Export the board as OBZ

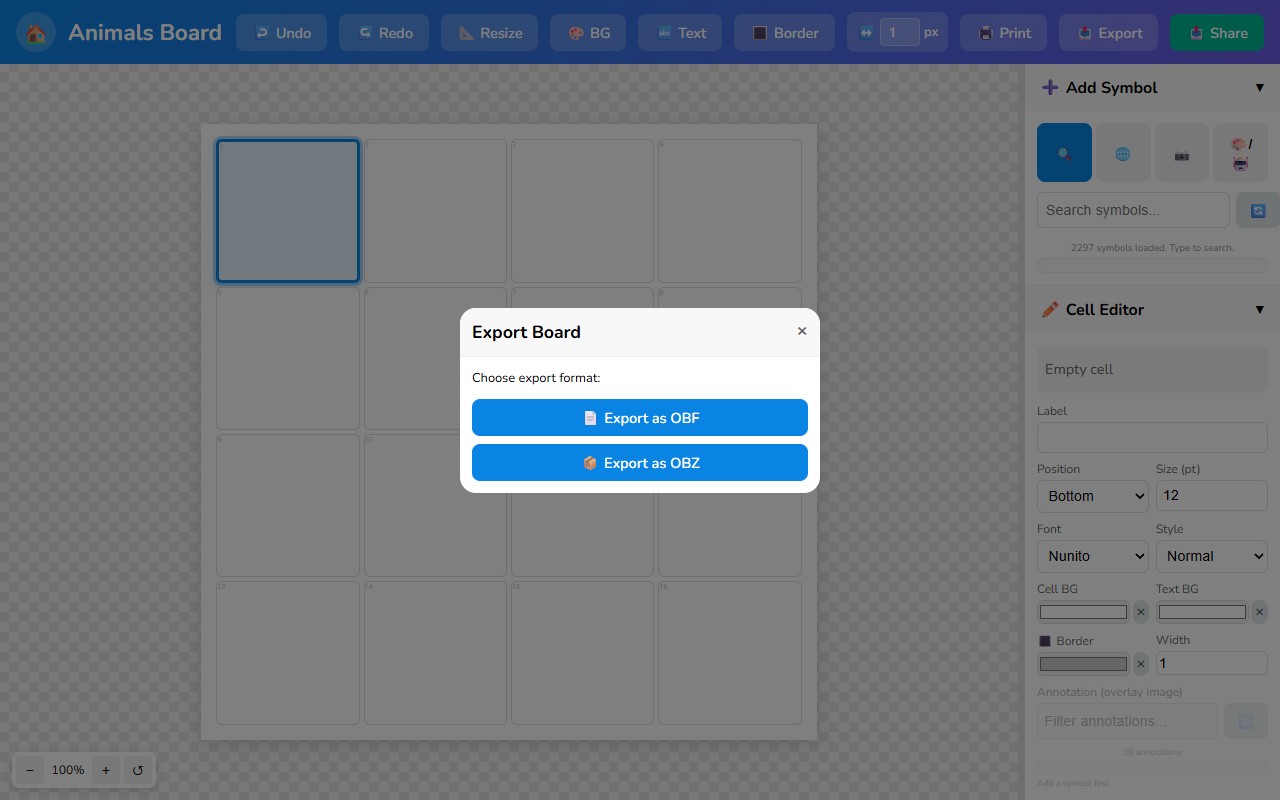click(x=640, y=462)
